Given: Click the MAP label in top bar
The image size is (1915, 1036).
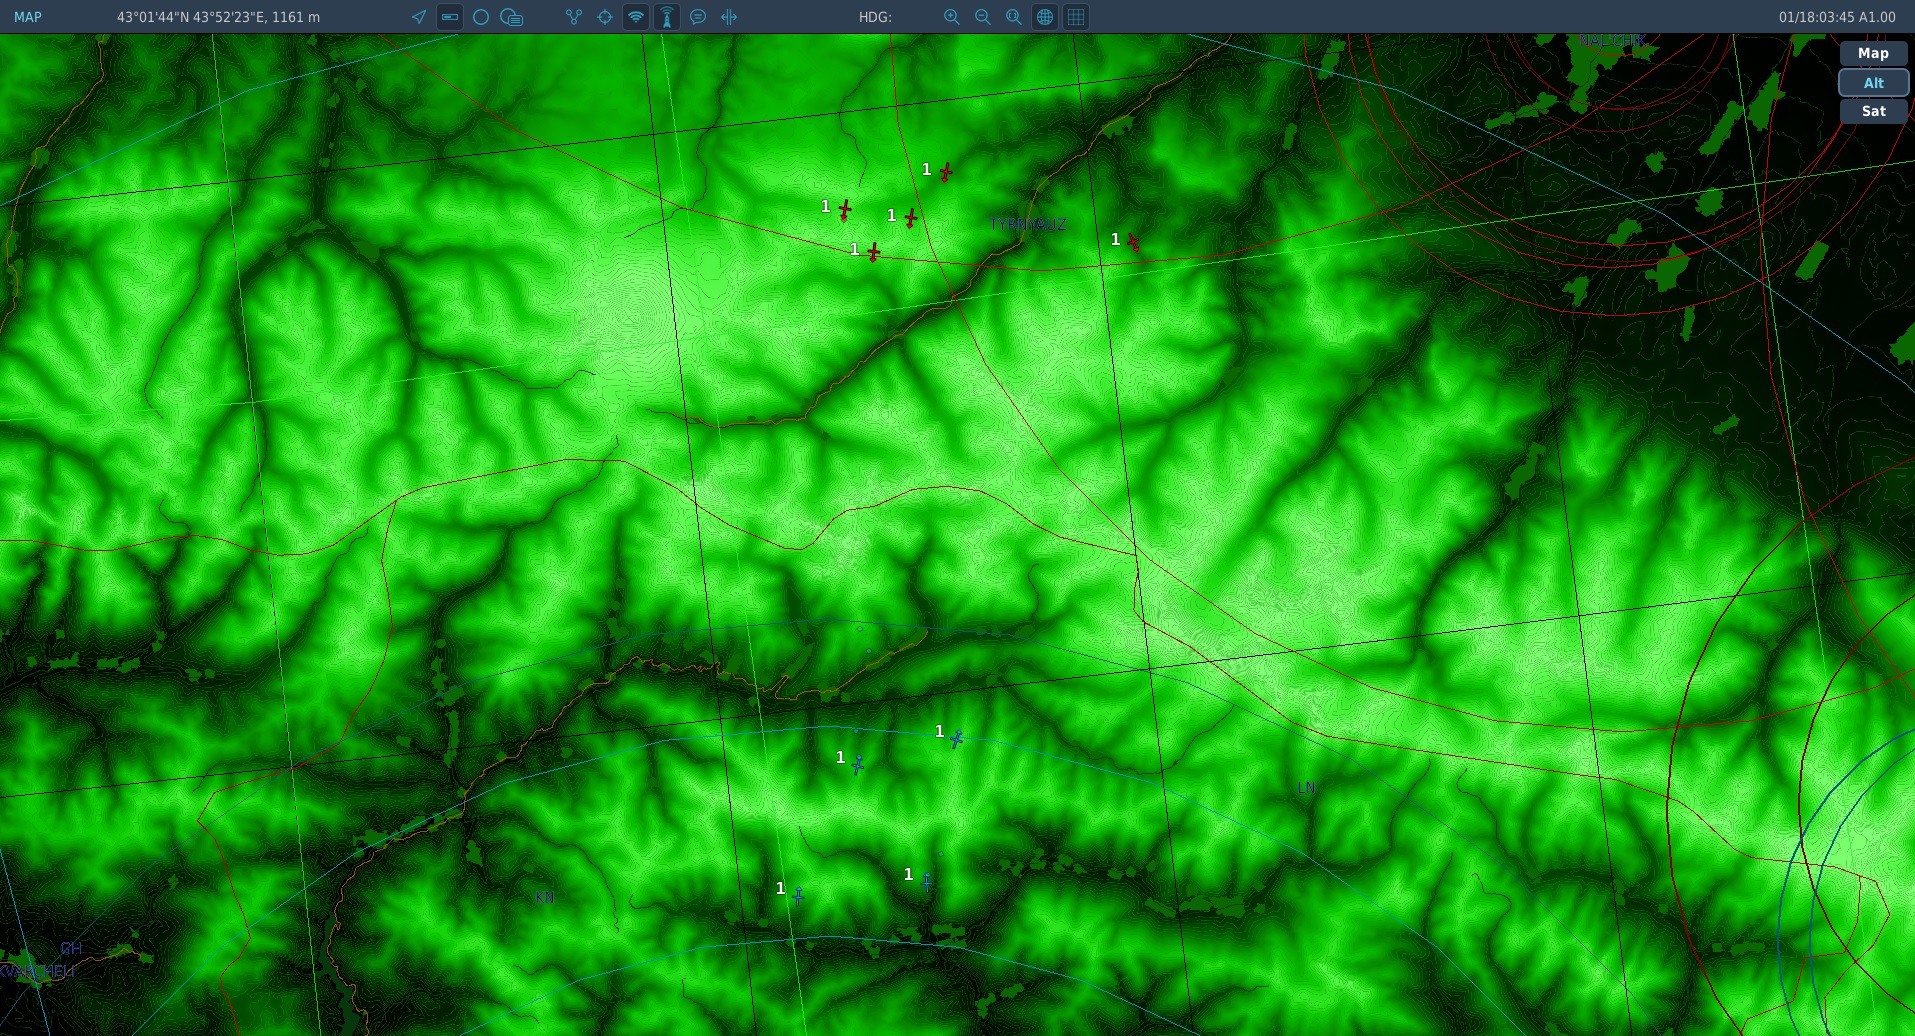Looking at the screenshot, I should pos(28,17).
